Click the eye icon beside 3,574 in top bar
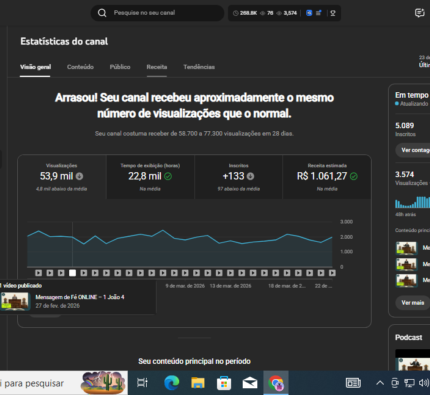Viewport: 430px width, 395px height. pos(279,13)
